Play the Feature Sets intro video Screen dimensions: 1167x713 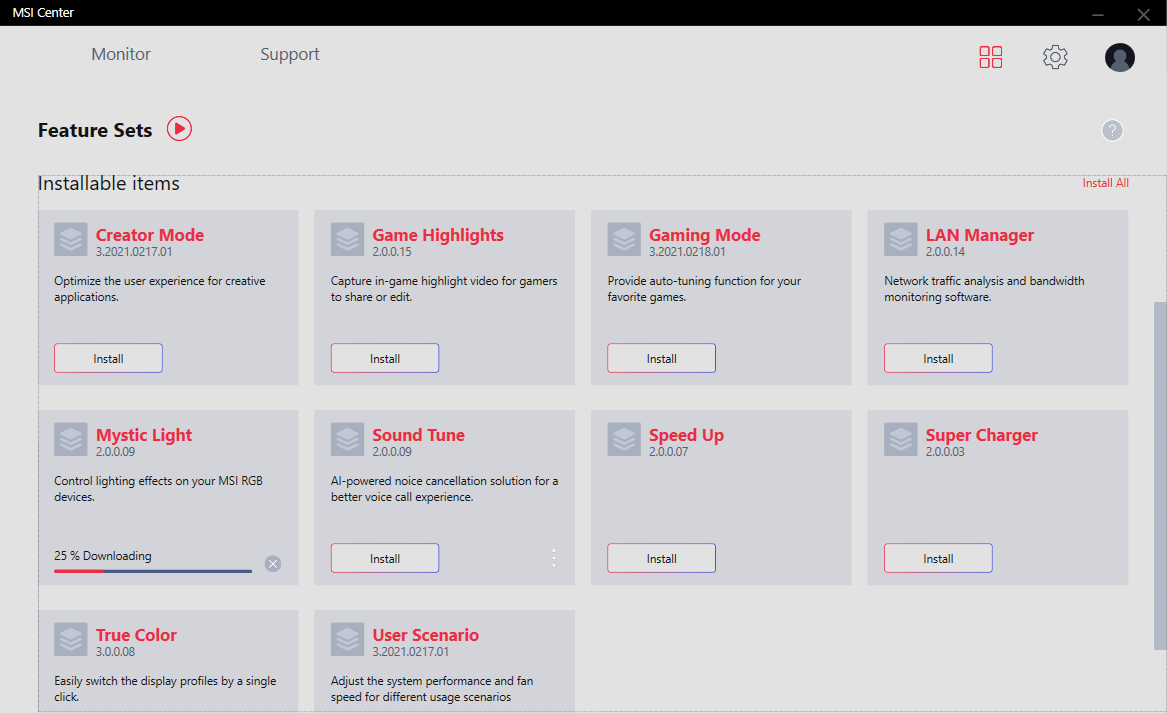pyautogui.click(x=179, y=129)
